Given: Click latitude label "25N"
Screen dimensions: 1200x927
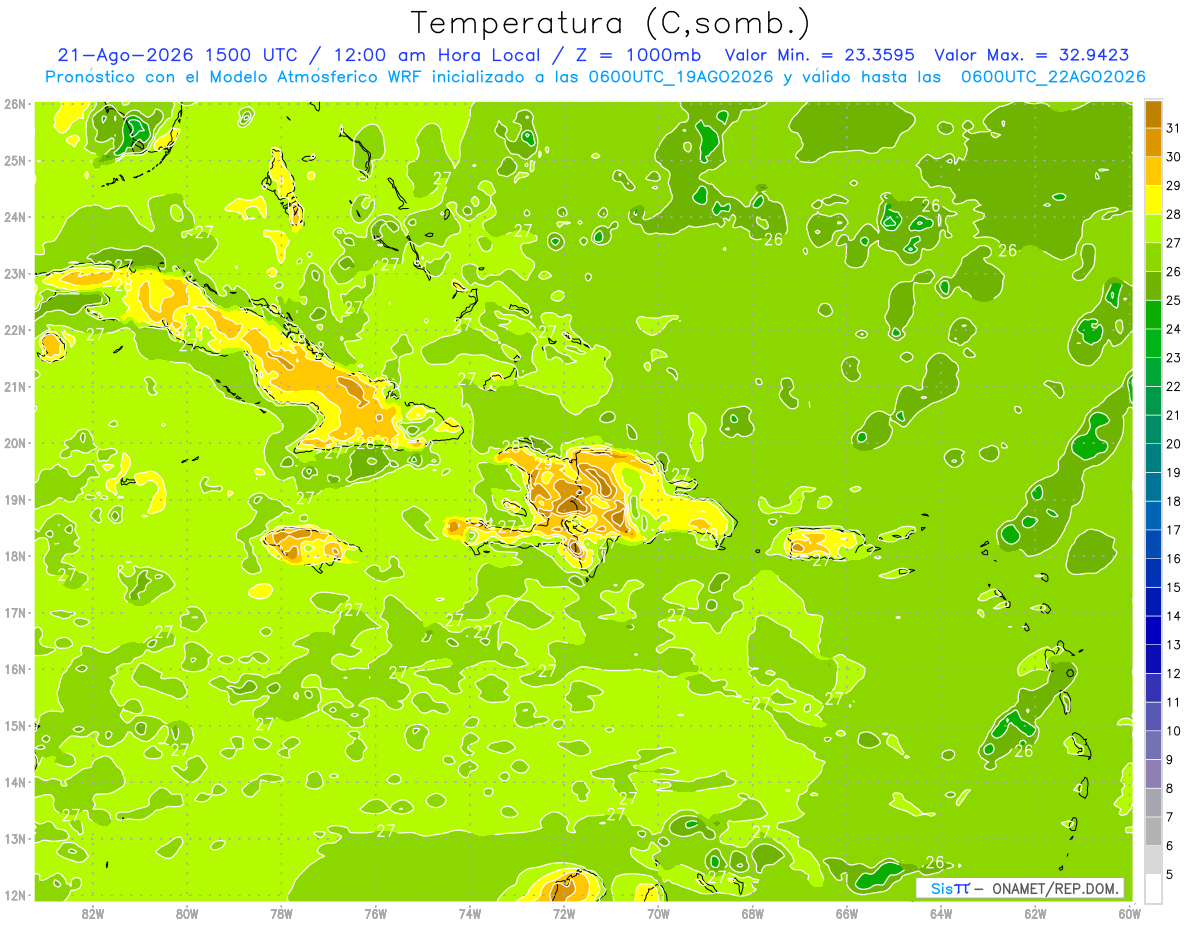Looking at the screenshot, I should 15,160.
